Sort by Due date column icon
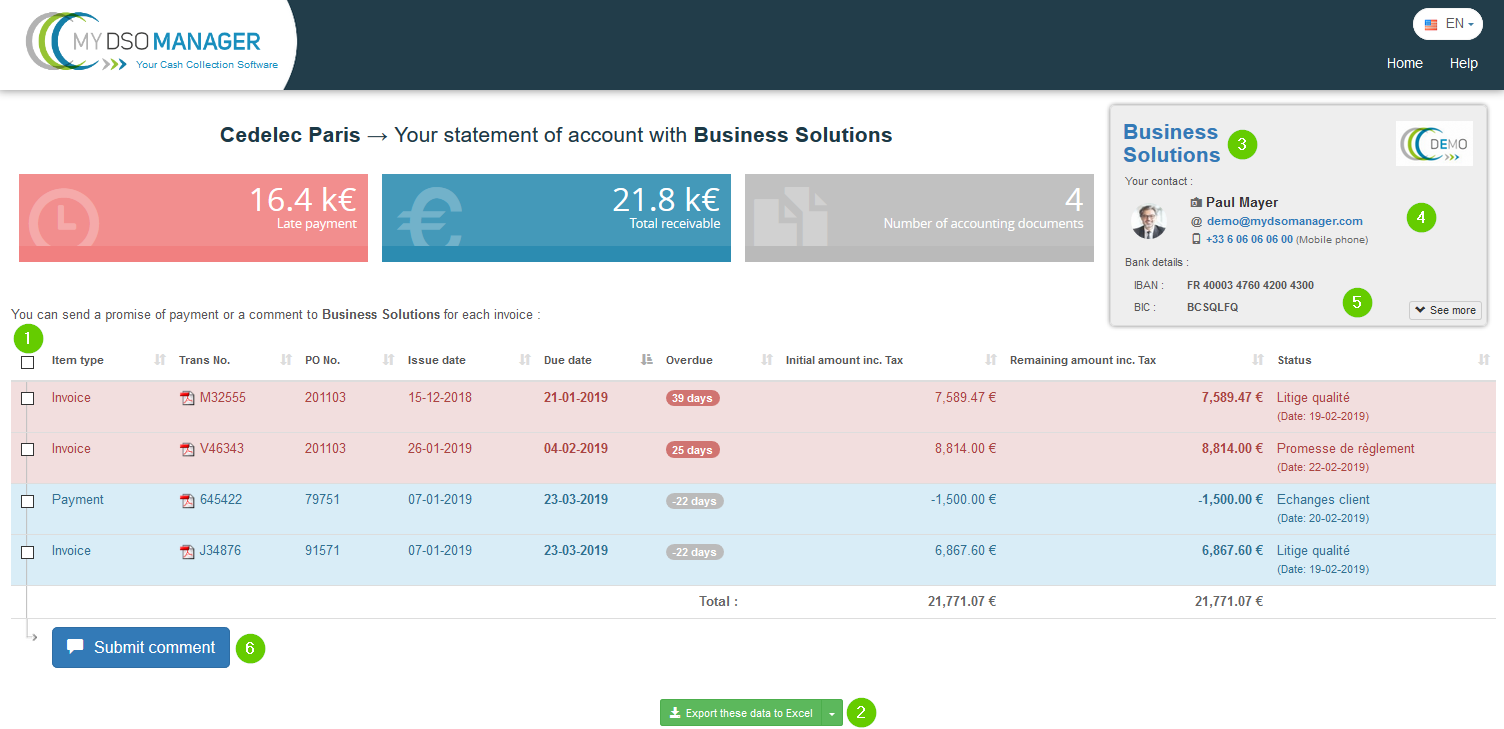 (646, 360)
